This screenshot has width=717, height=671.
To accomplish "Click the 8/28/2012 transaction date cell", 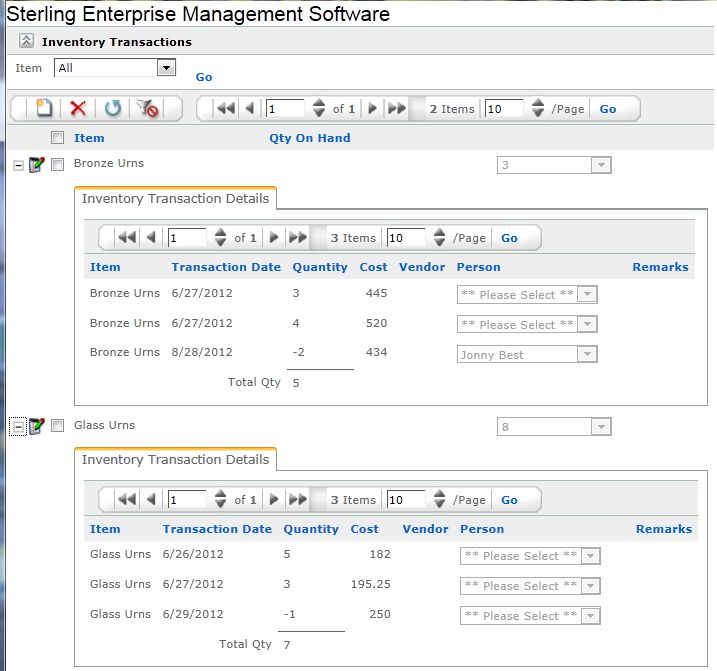I will point(202,352).
